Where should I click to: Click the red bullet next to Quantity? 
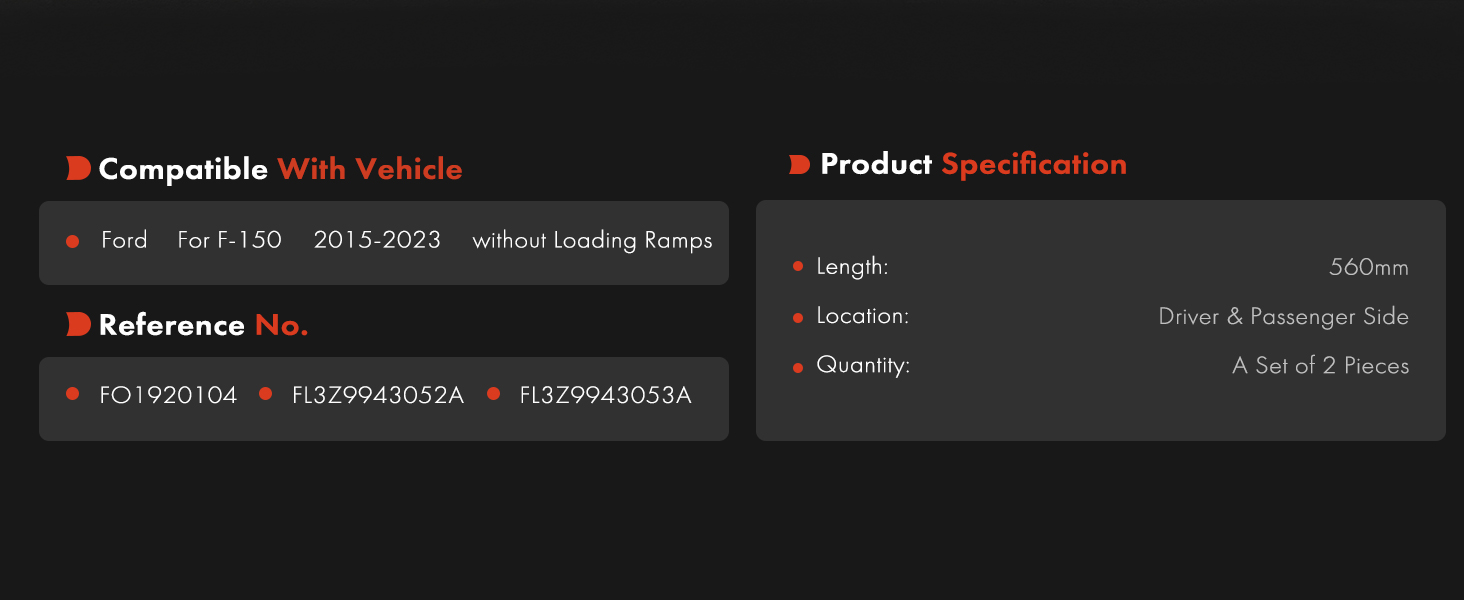[798, 367]
